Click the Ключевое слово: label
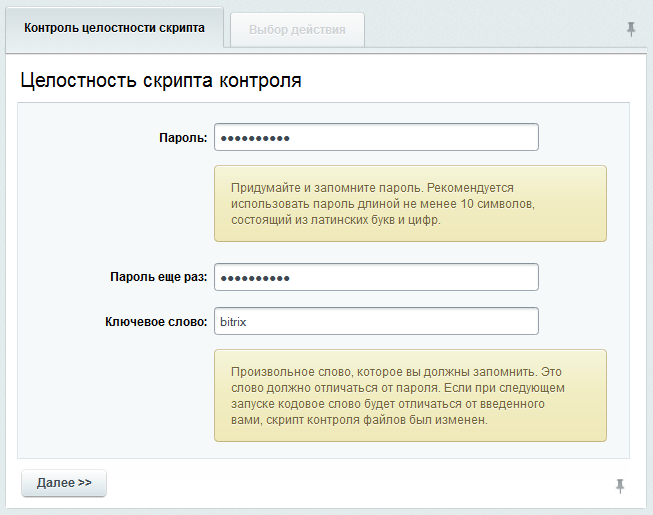 coord(156,322)
